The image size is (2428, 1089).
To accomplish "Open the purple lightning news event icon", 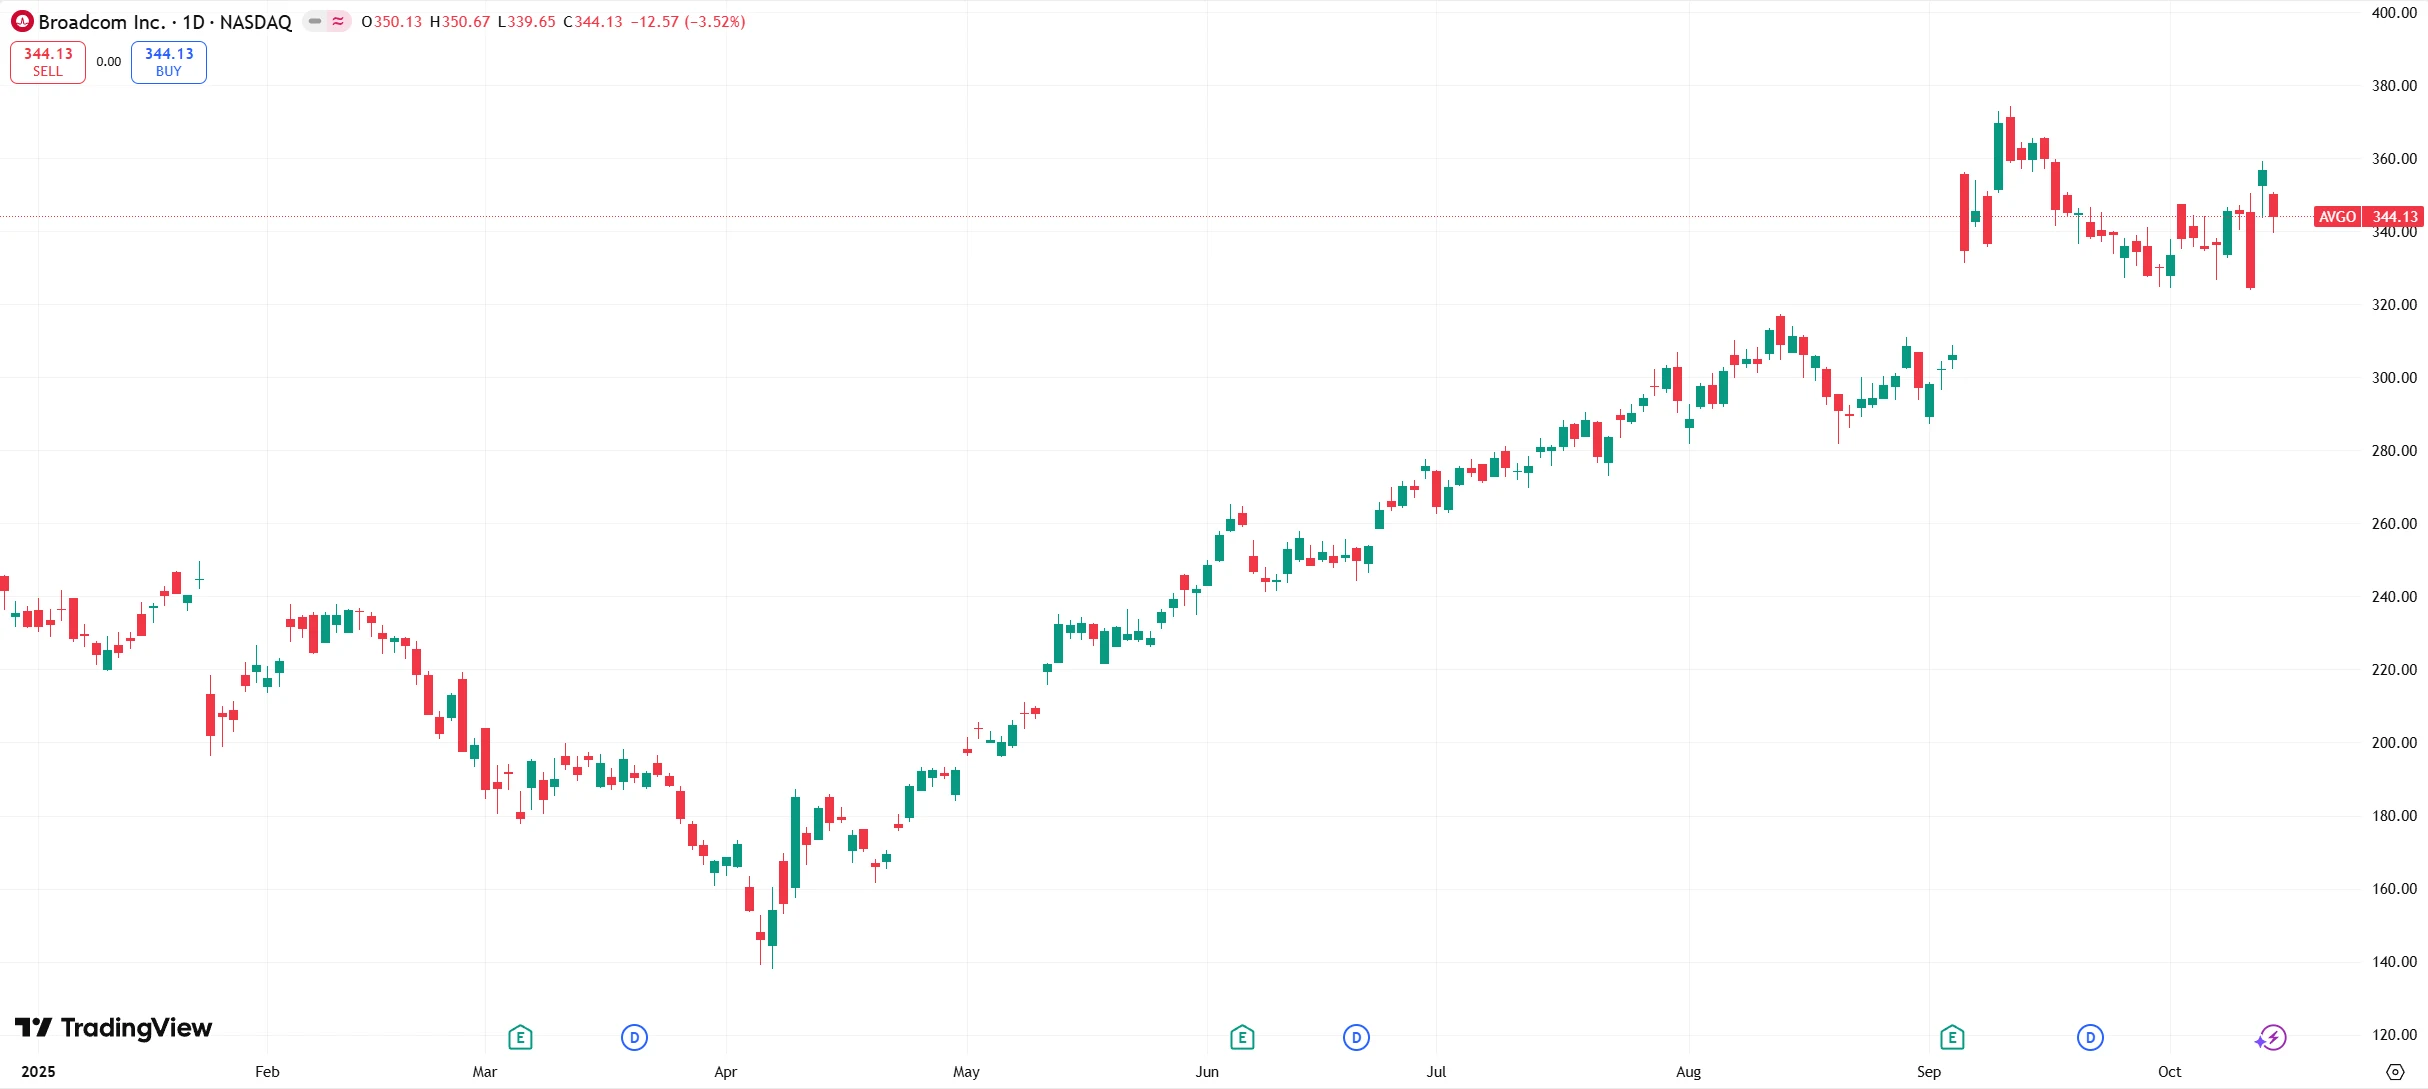I will tap(2272, 1038).
